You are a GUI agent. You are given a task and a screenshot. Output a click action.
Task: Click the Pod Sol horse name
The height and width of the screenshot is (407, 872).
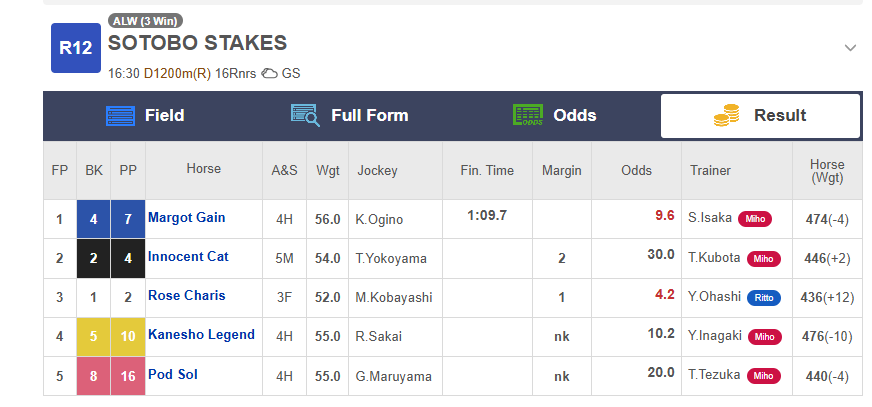pos(172,374)
